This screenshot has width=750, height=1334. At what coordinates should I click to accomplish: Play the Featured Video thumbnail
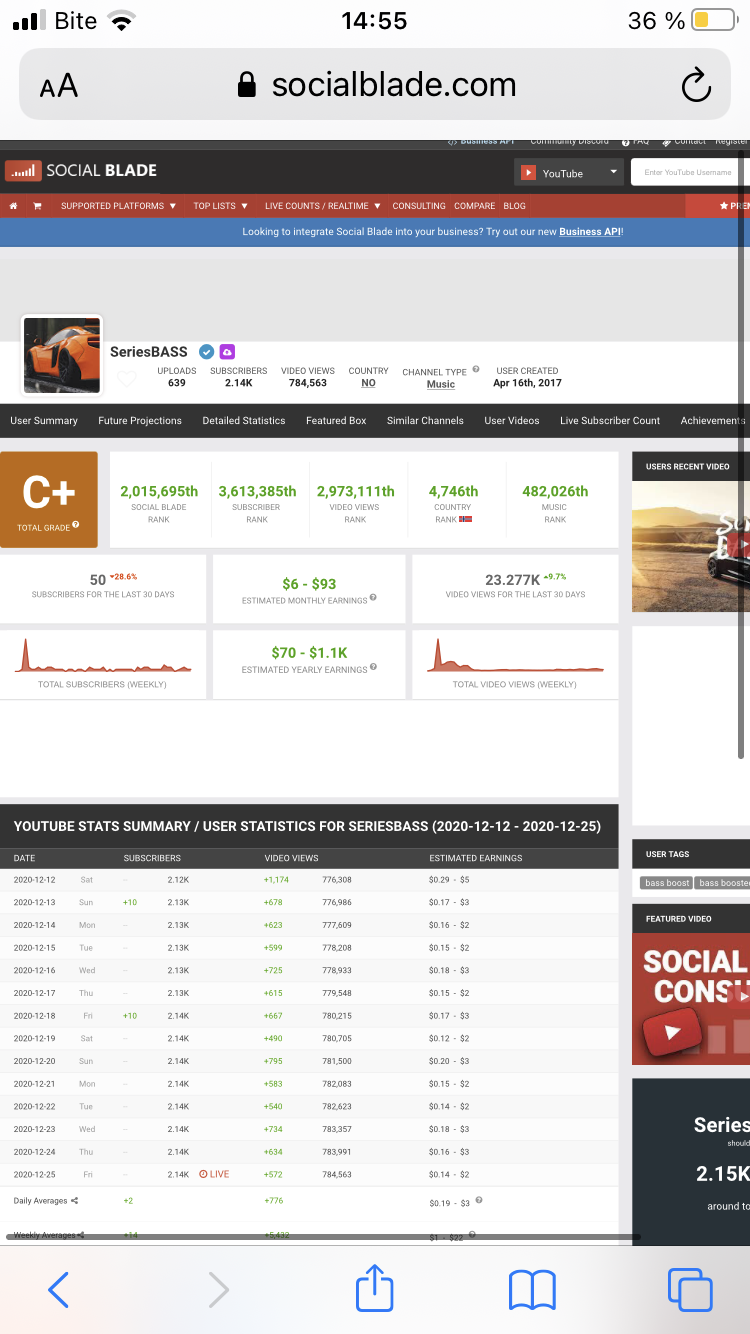pyautogui.click(x=691, y=999)
